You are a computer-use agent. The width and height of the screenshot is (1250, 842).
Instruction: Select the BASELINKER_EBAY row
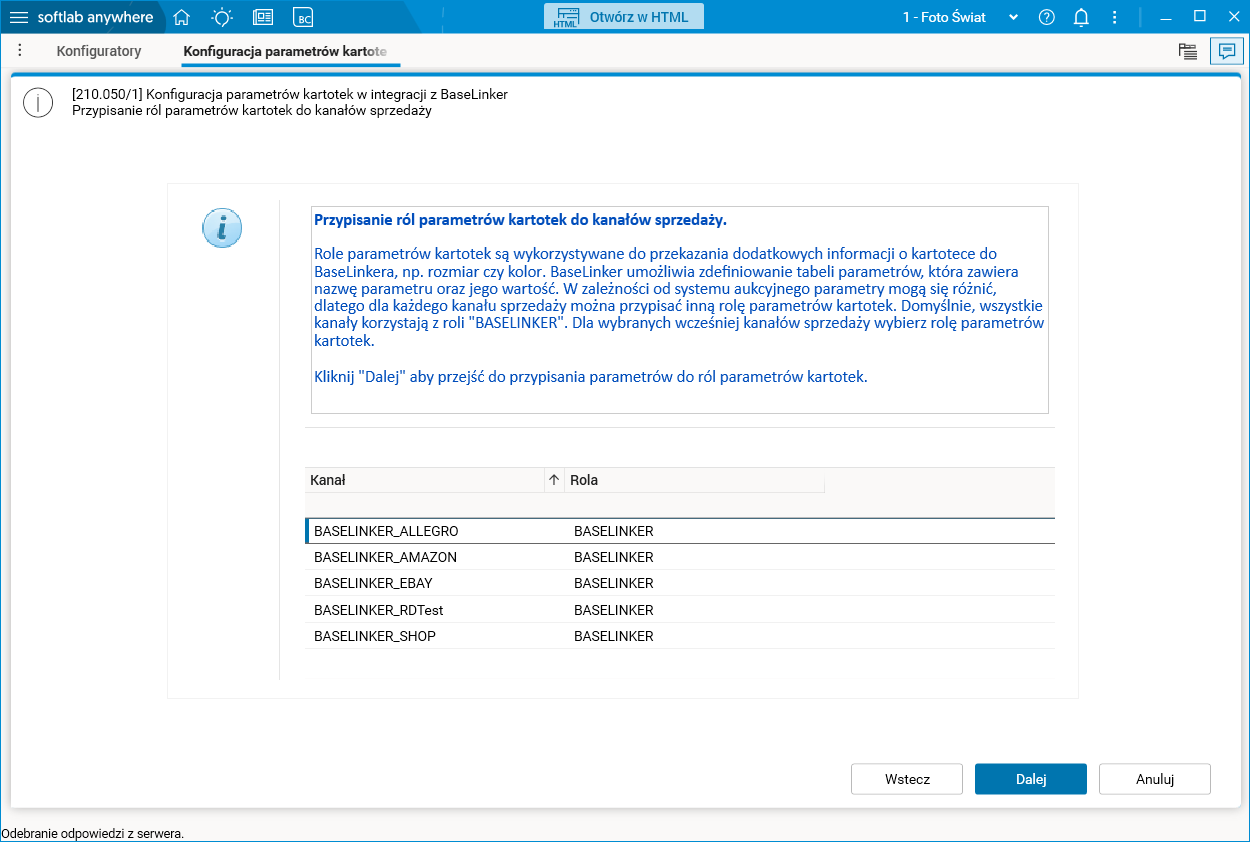pos(680,583)
